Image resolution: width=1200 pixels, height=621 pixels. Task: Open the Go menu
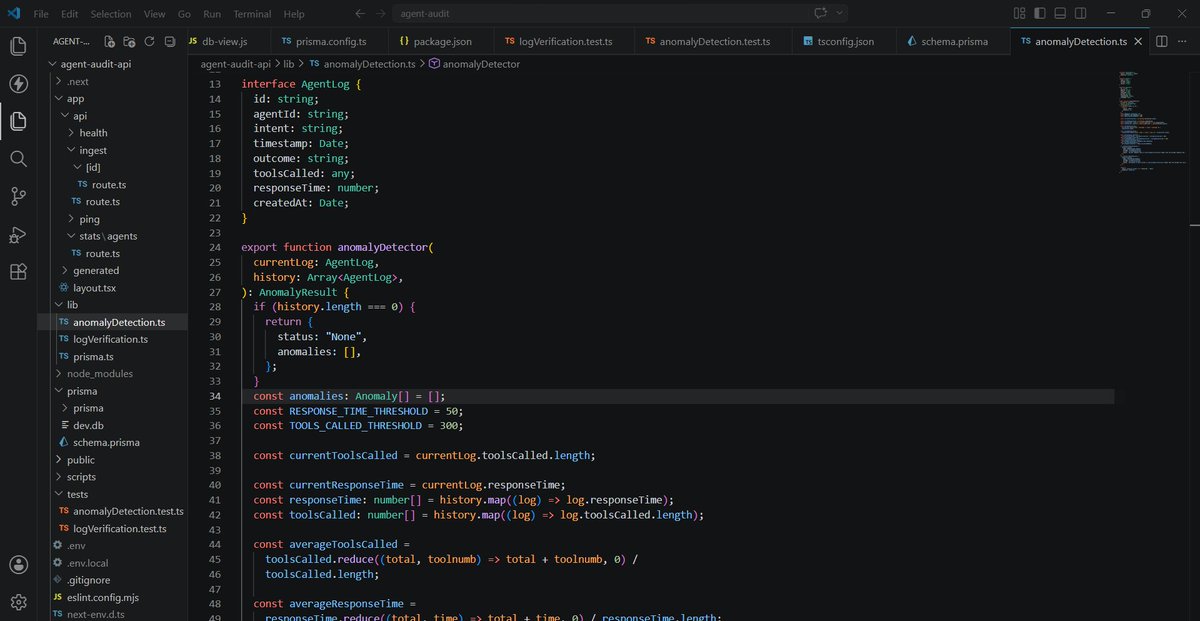[185, 14]
